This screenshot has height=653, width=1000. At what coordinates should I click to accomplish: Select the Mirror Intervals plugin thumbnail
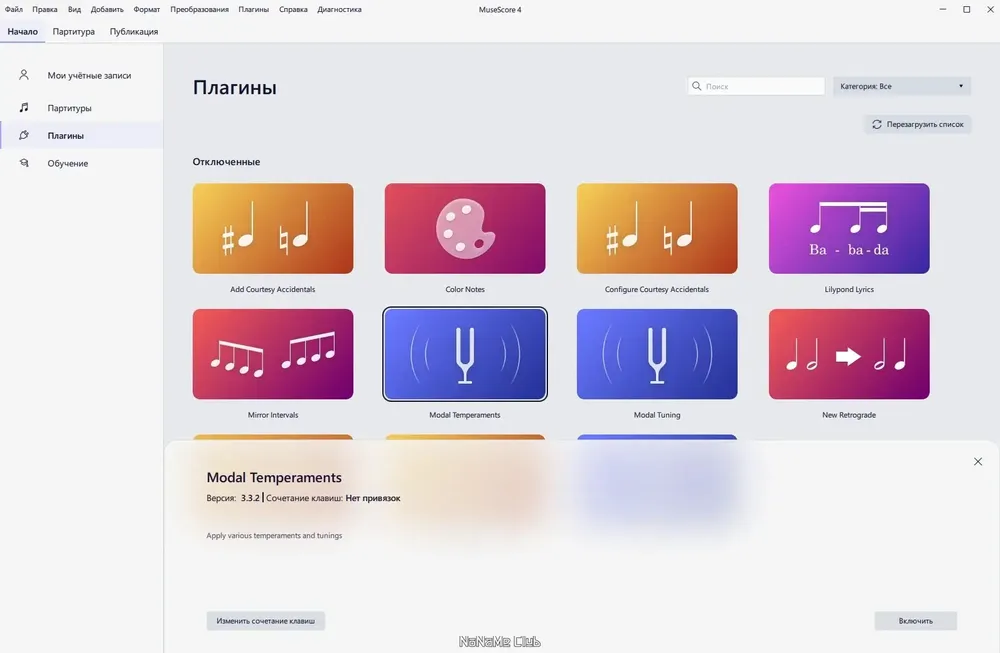[x=273, y=354]
